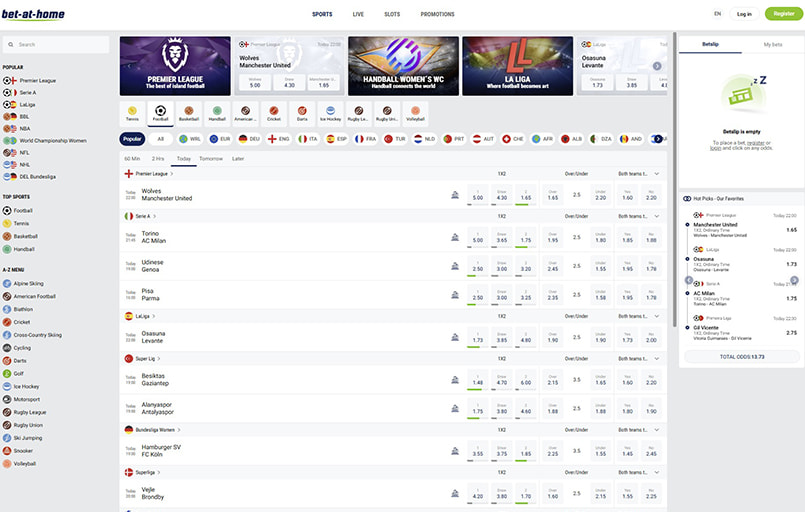Click the next arrow in banner carousel
The image size is (805, 512).
click(x=657, y=66)
